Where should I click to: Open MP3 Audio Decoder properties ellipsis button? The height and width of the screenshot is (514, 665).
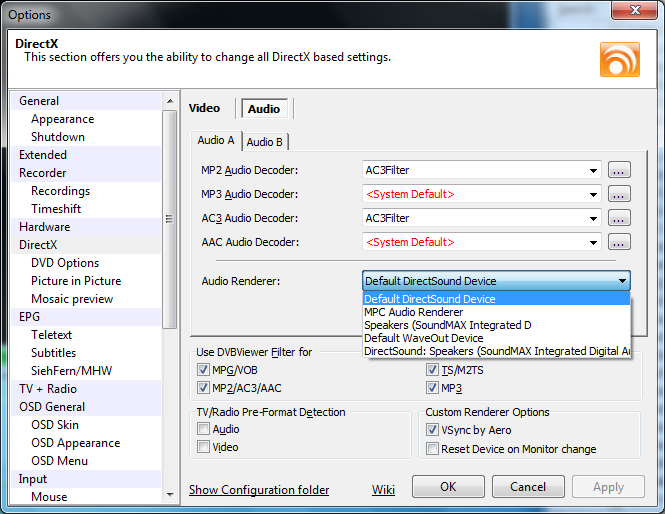click(x=619, y=194)
